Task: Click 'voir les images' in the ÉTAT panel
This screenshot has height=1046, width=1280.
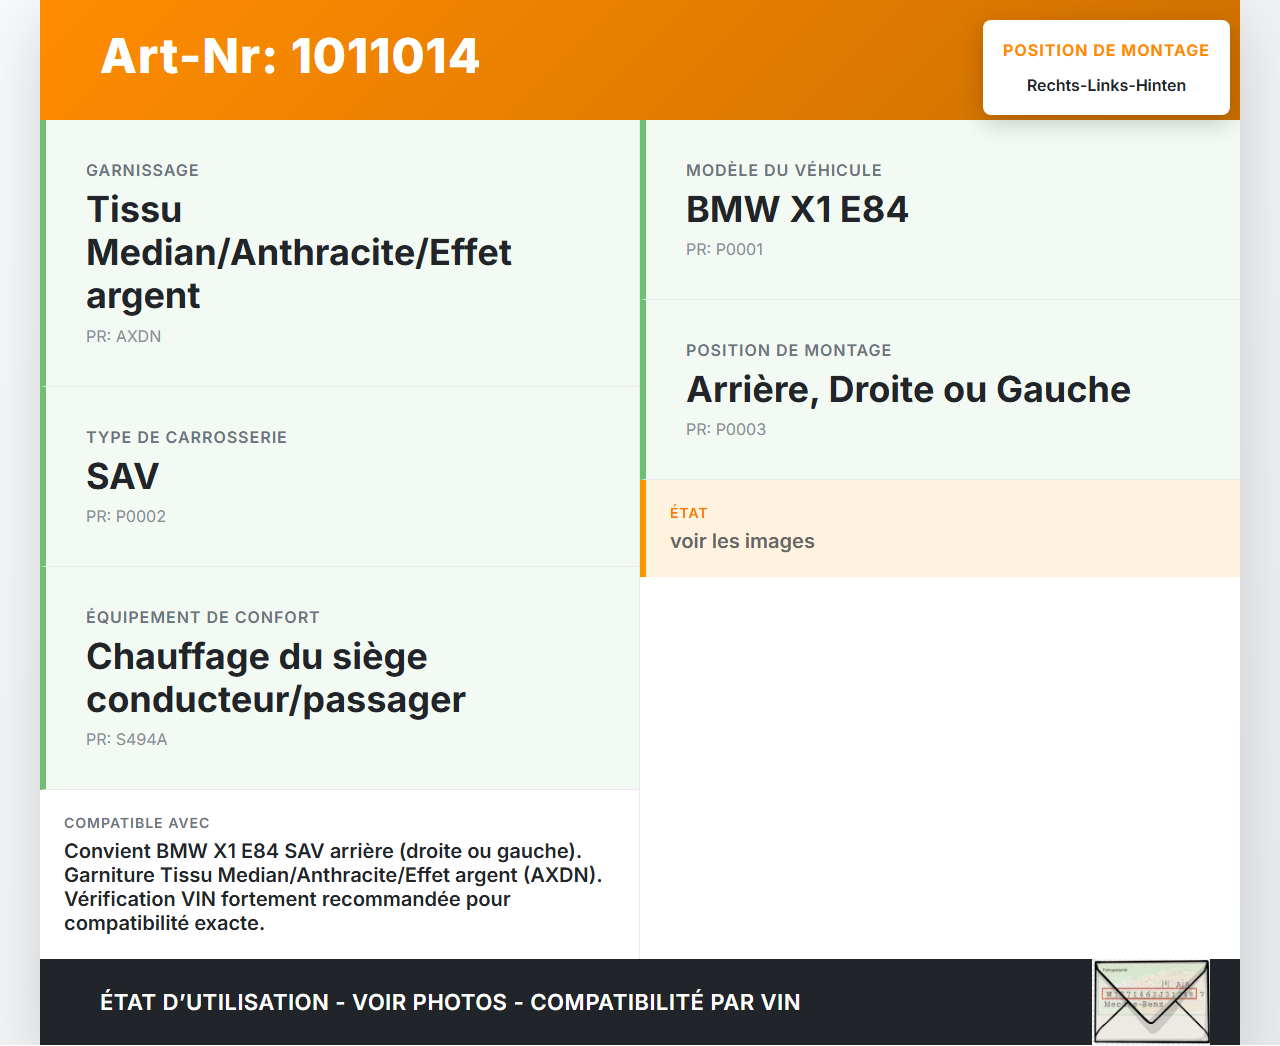Action: click(x=742, y=541)
